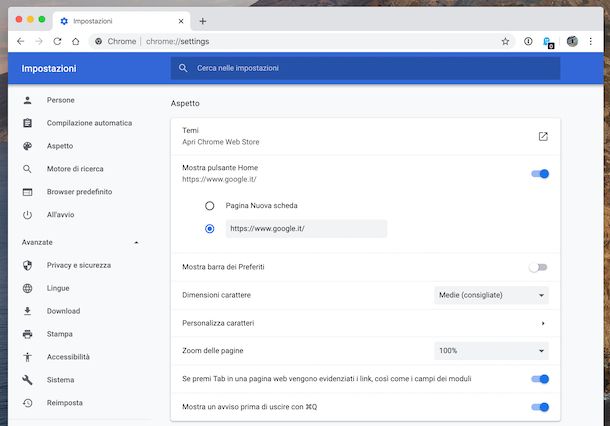
Task: Go to Motore di ricerca section
Action: tap(75, 169)
